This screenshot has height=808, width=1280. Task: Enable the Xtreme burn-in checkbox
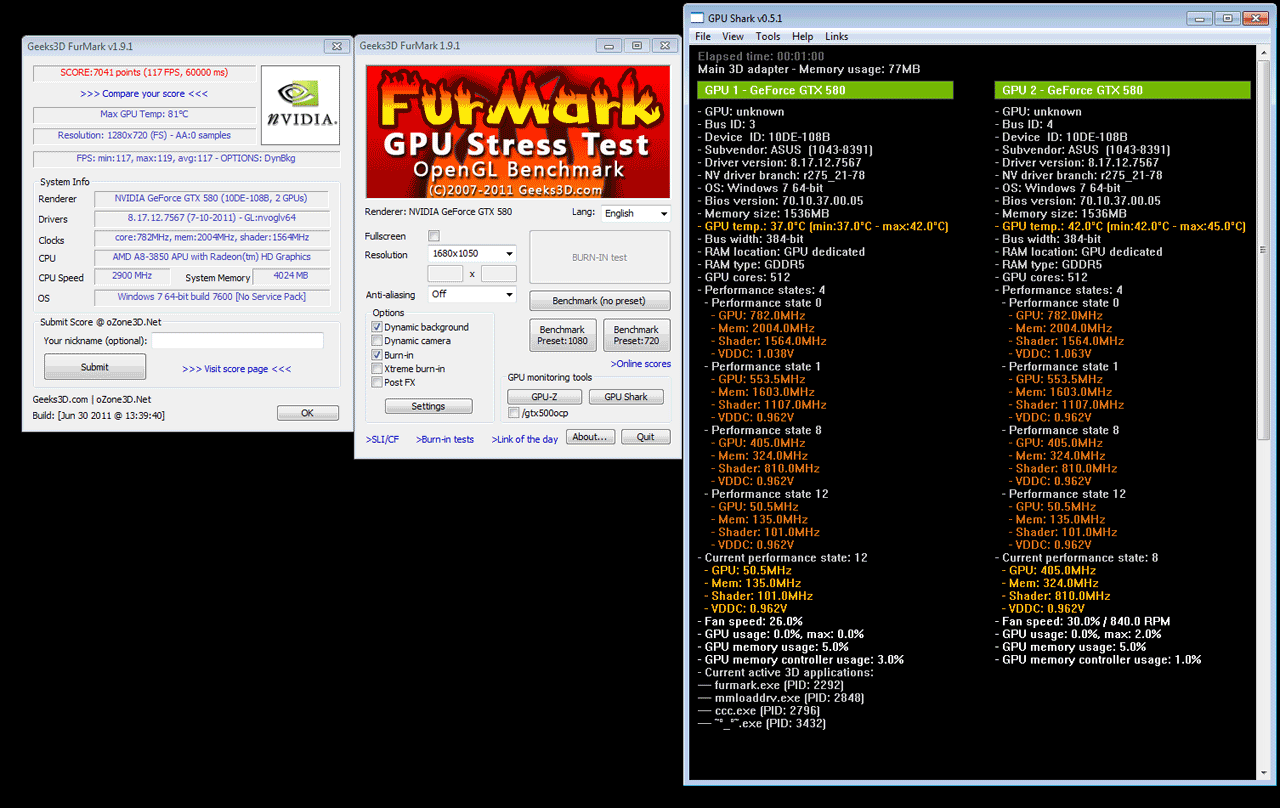tap(377, 369)
